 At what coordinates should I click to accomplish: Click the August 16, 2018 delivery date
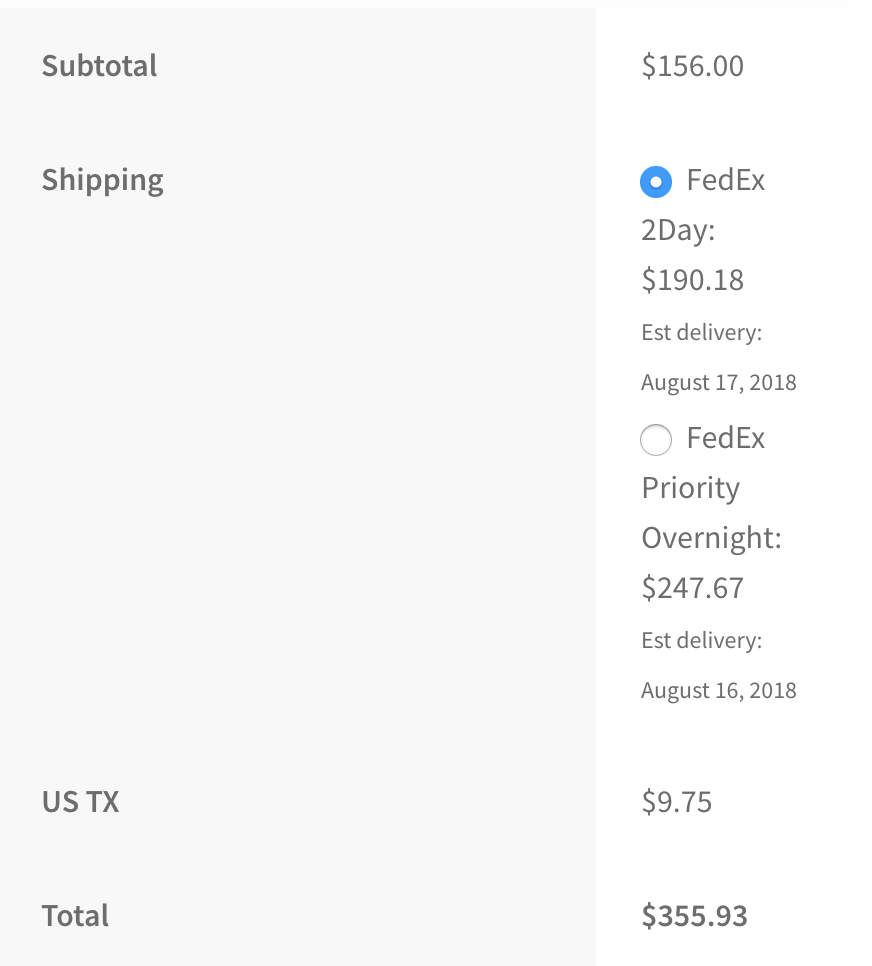tap(718, 690)
